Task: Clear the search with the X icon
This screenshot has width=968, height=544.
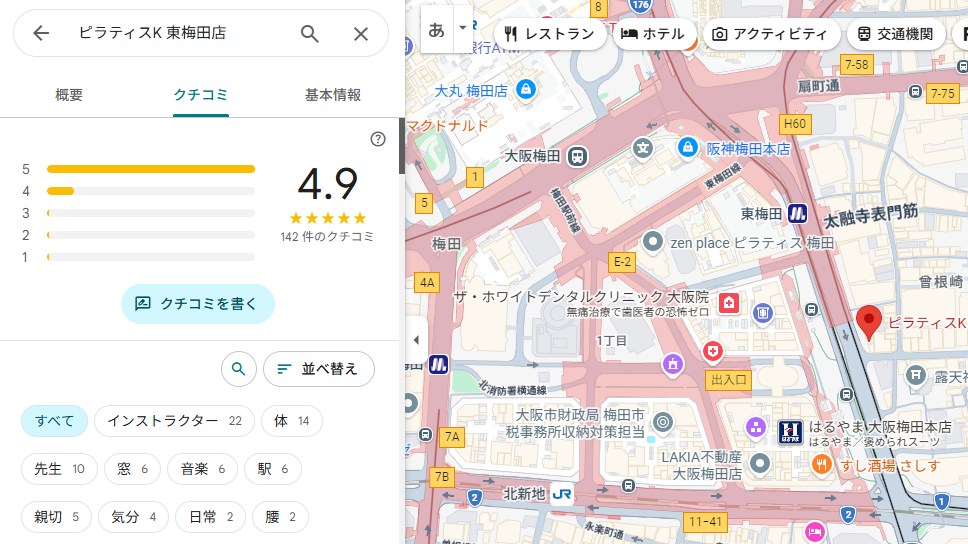Action: click(x=361, y=33)
